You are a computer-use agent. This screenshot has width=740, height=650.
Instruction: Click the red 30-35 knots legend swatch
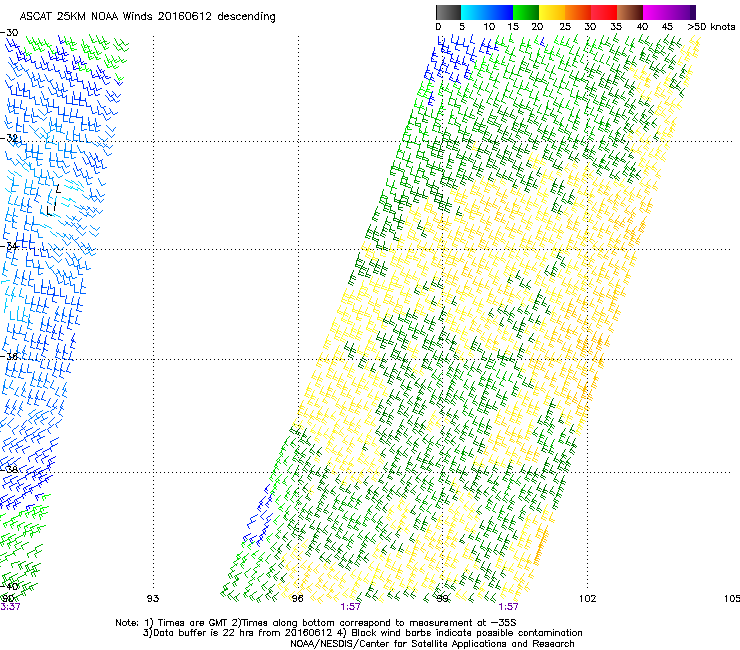click(604, 12)
